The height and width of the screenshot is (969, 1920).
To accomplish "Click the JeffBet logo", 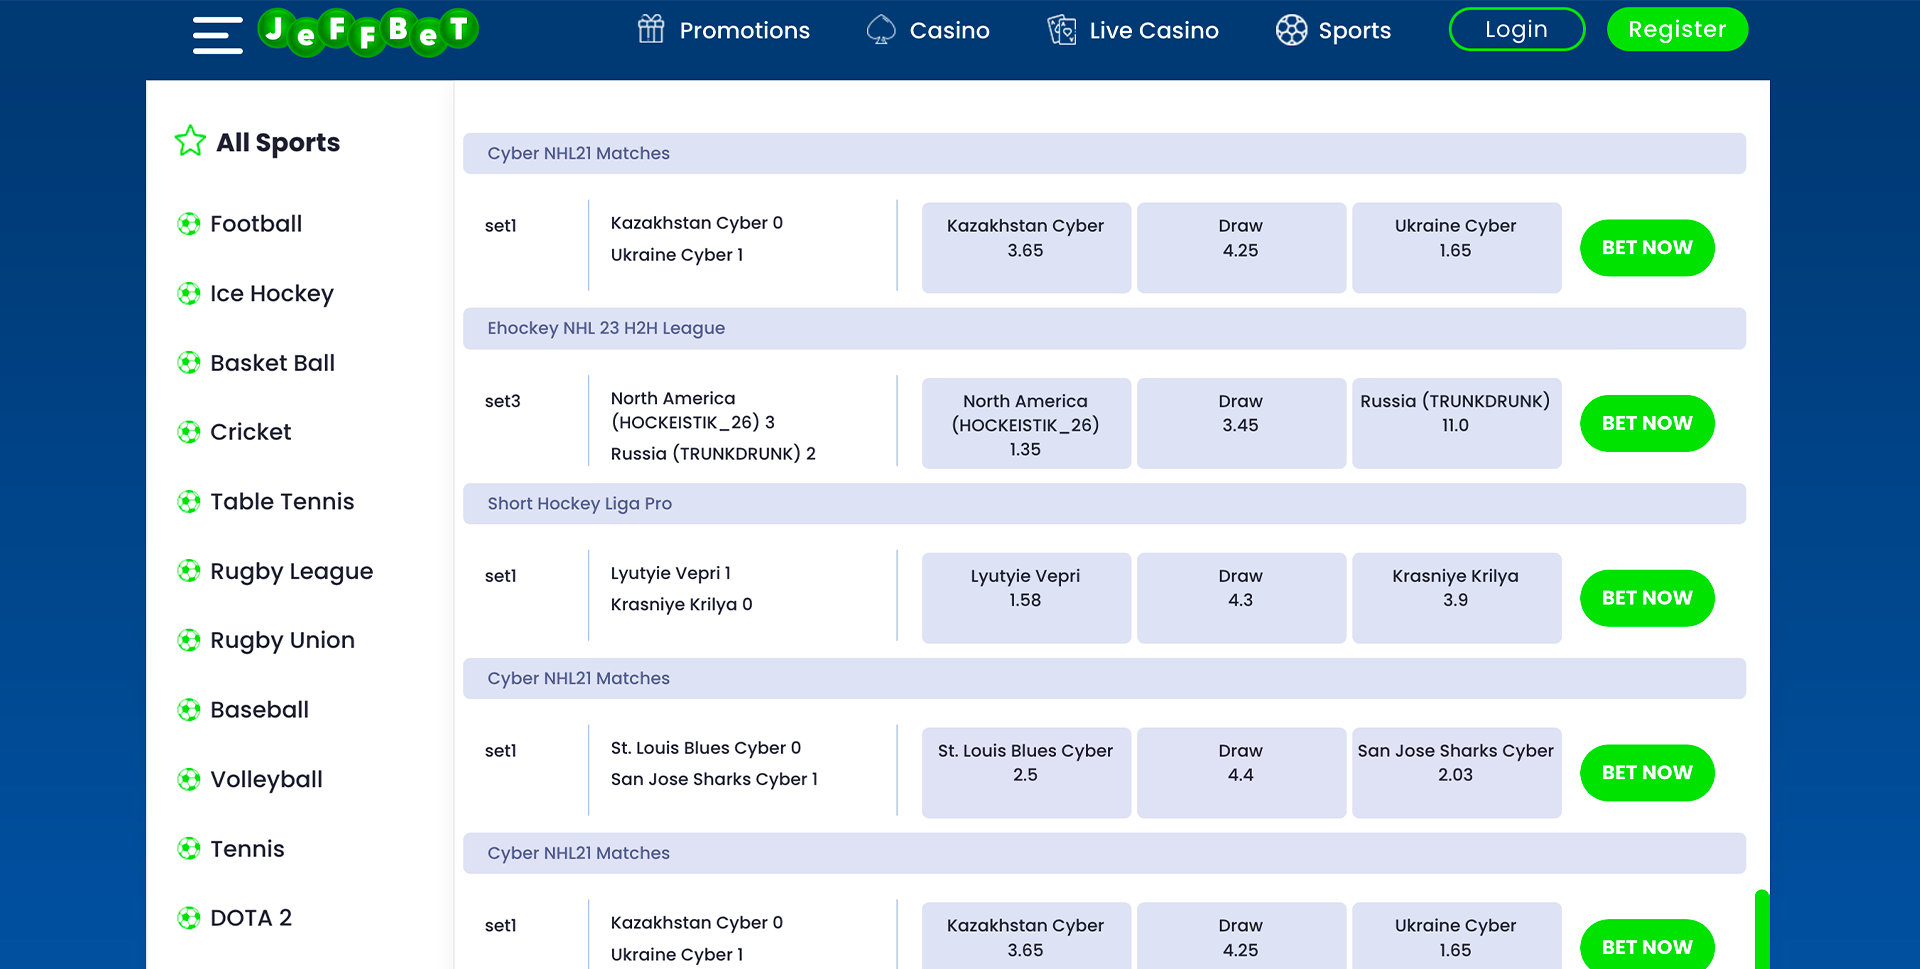I will [368, 31].
